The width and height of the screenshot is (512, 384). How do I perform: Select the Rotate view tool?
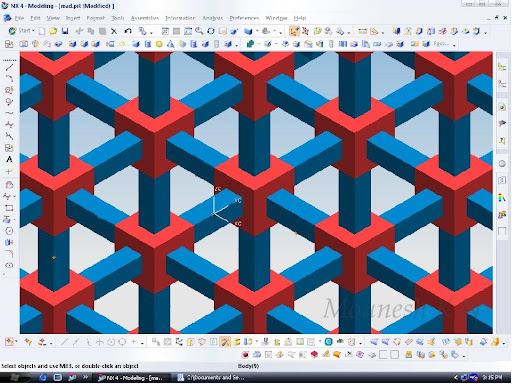tap(211, 31)
